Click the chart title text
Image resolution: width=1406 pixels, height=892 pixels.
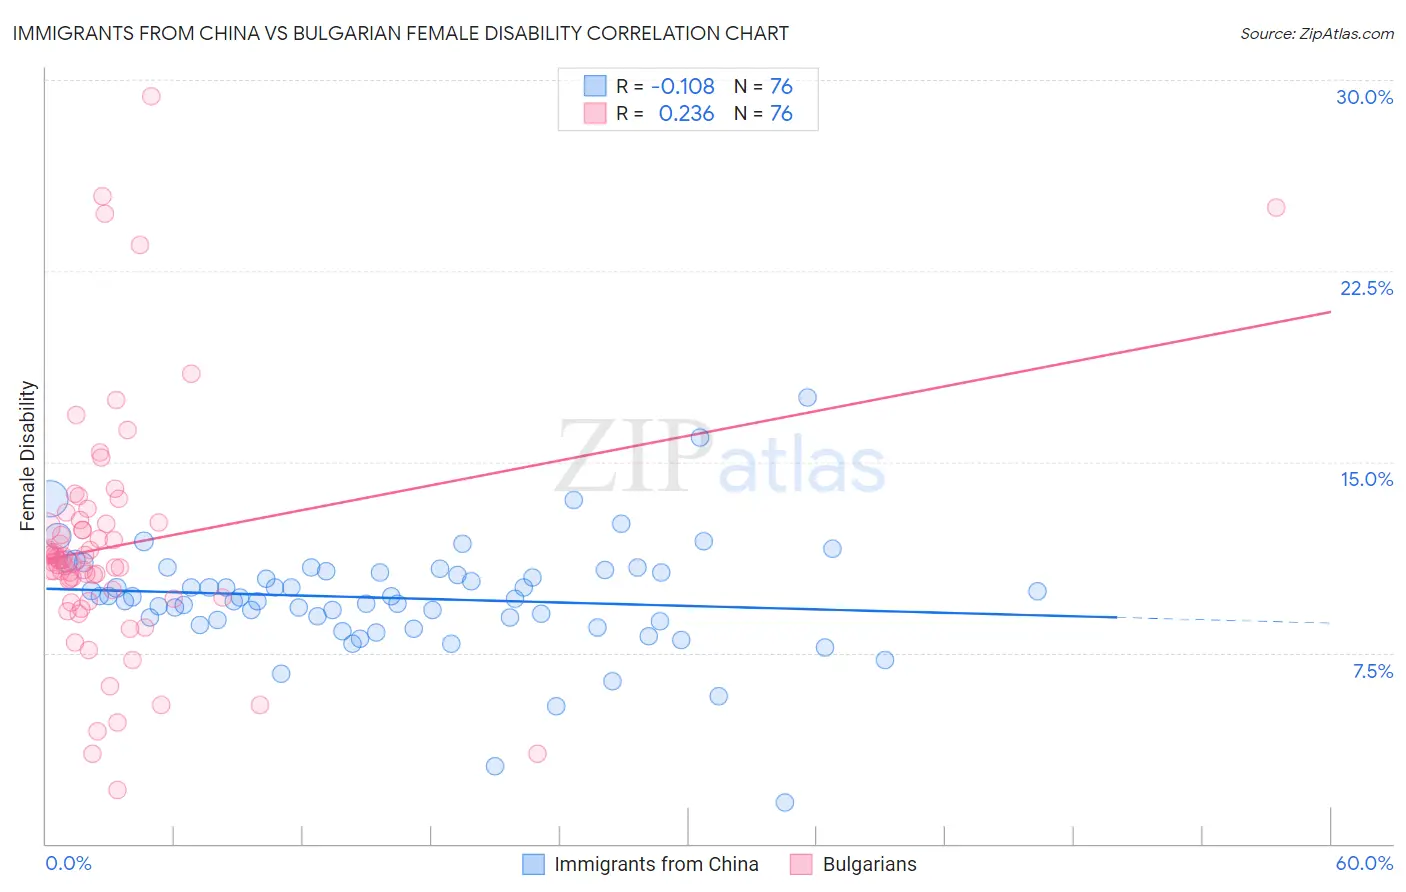tap(401, 33)
